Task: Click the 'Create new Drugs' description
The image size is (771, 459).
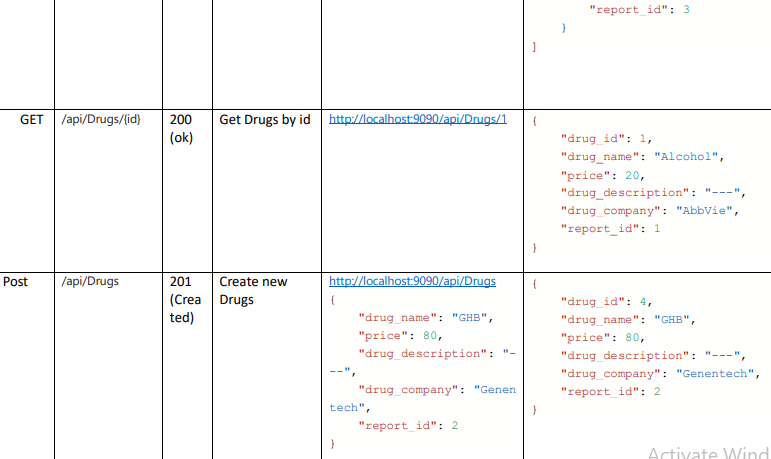Action: (253, 291)
